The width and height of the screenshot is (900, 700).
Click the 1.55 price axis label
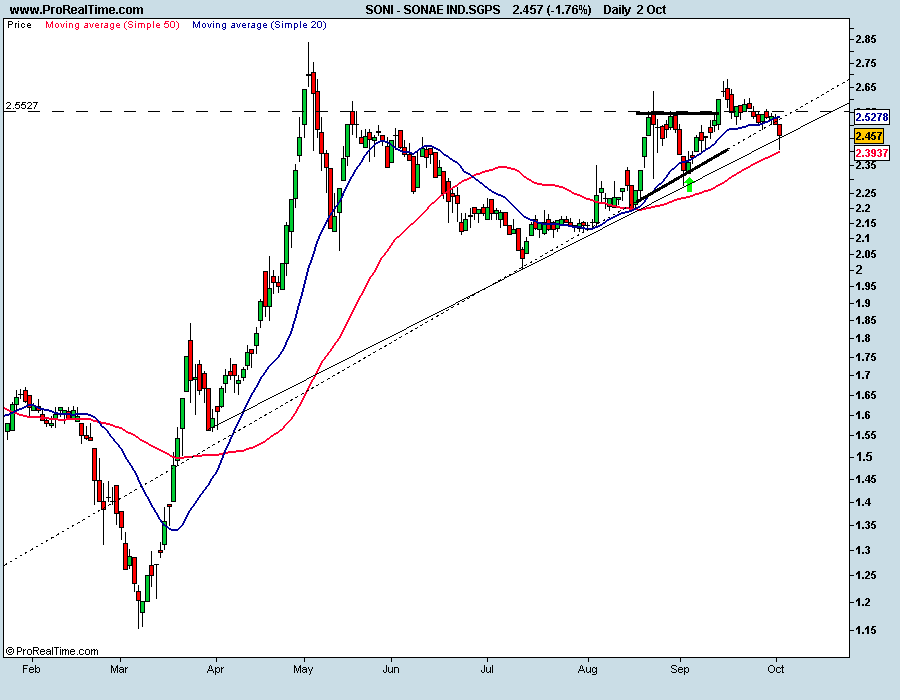coord(866,435)
